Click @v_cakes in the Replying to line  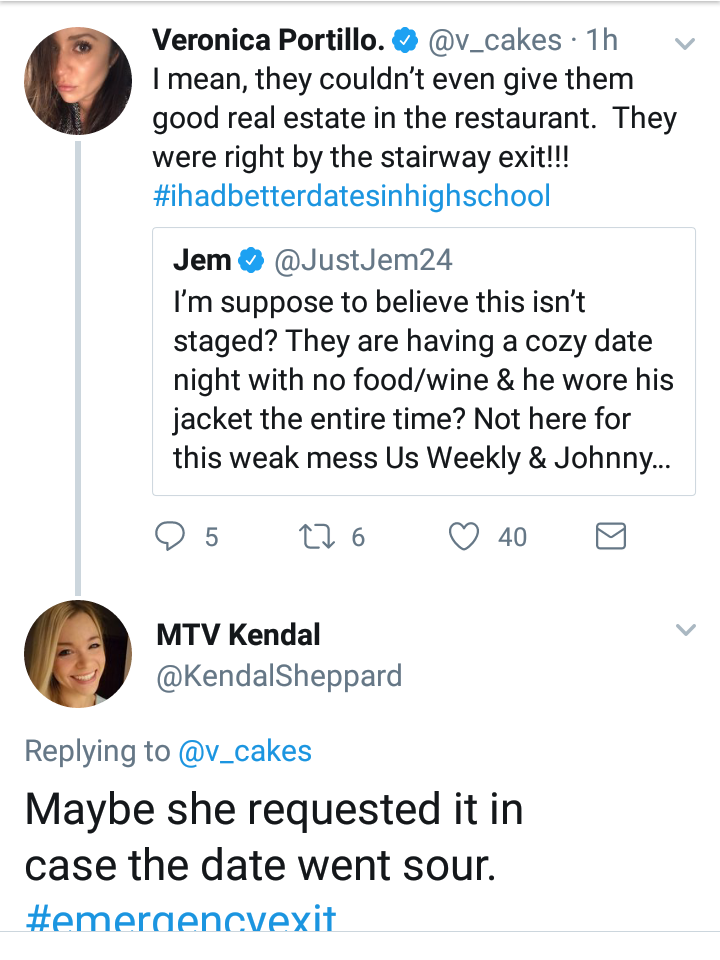(245, 751)
